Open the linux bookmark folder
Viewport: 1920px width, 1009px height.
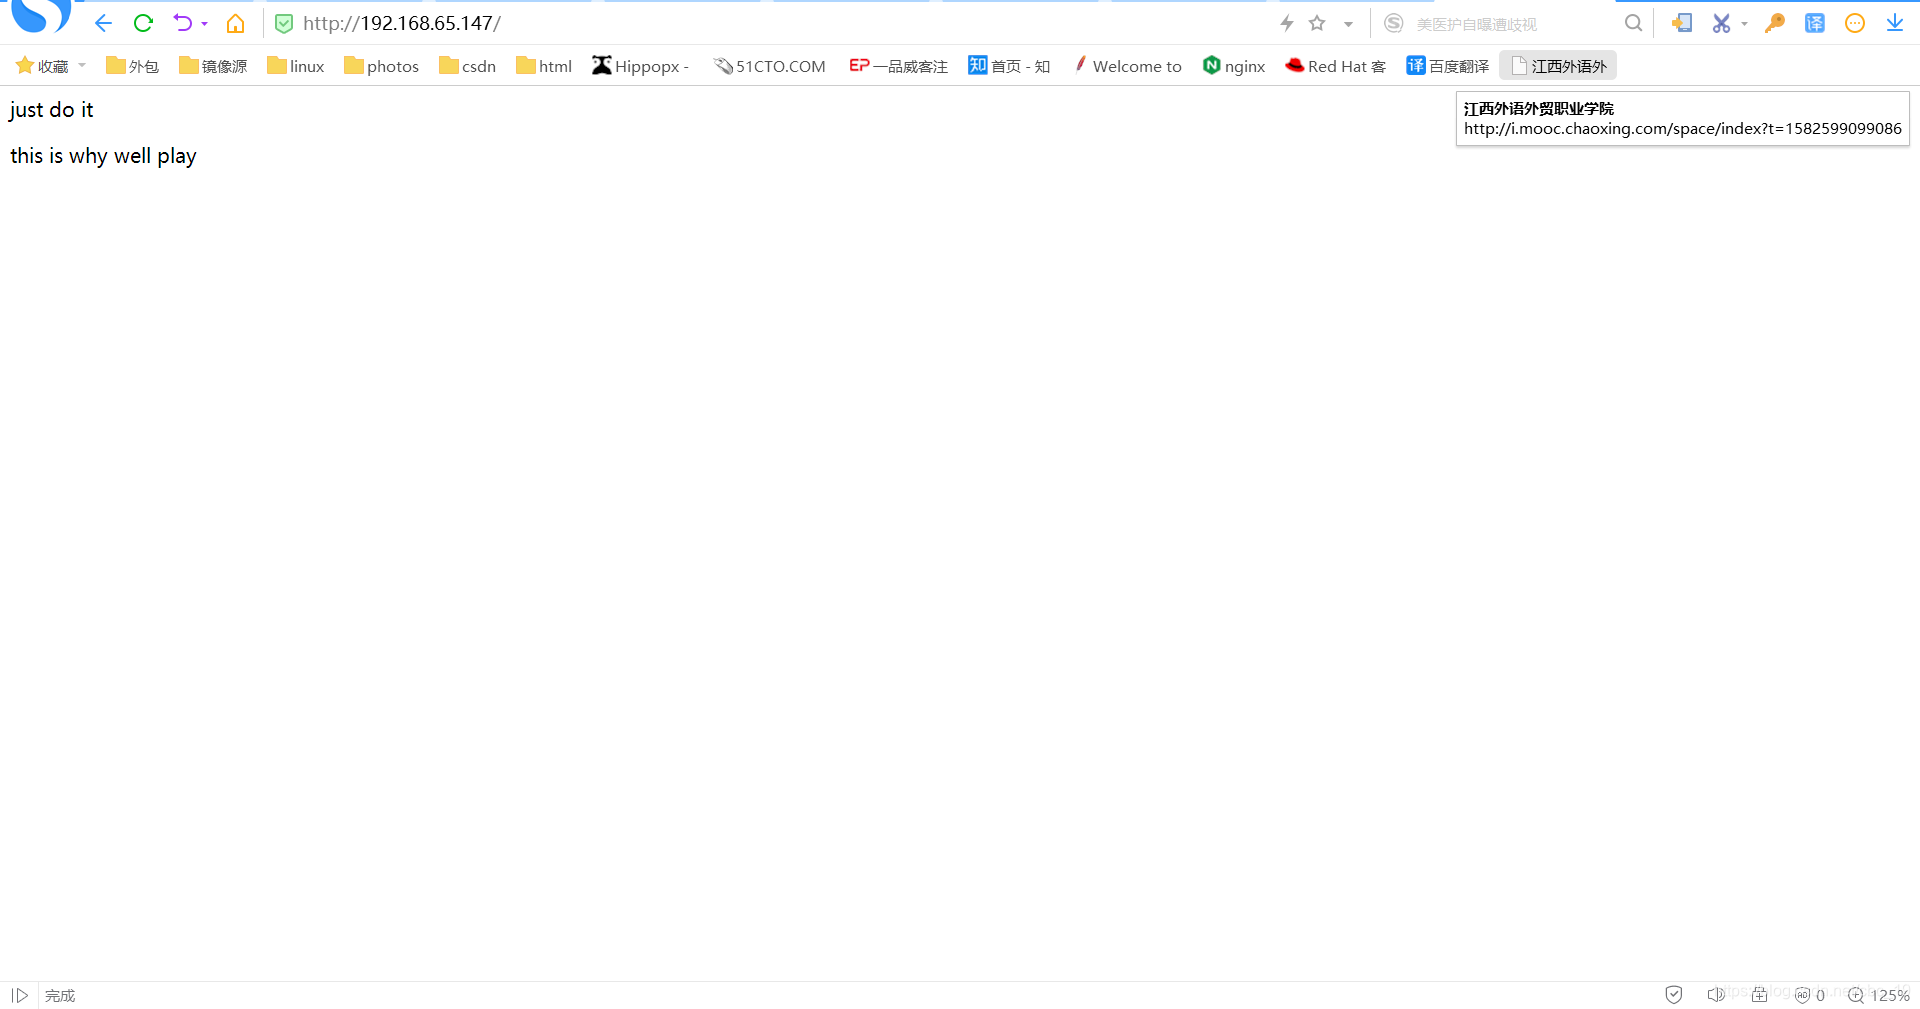pos(296,66)
